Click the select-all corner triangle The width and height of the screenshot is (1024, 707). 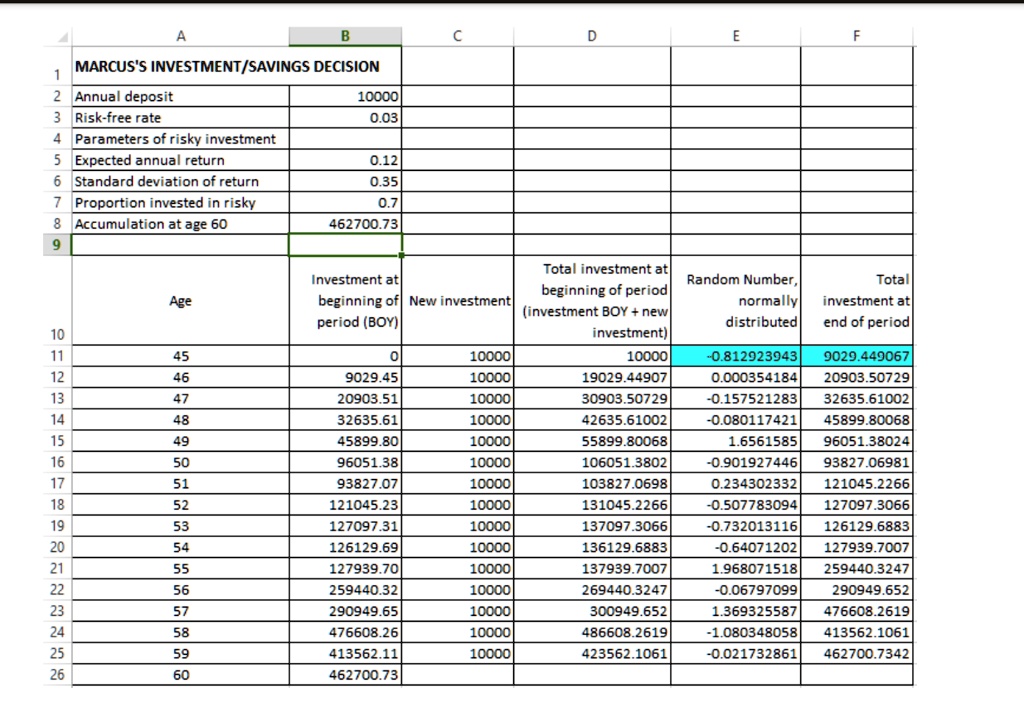coord(63,37)
